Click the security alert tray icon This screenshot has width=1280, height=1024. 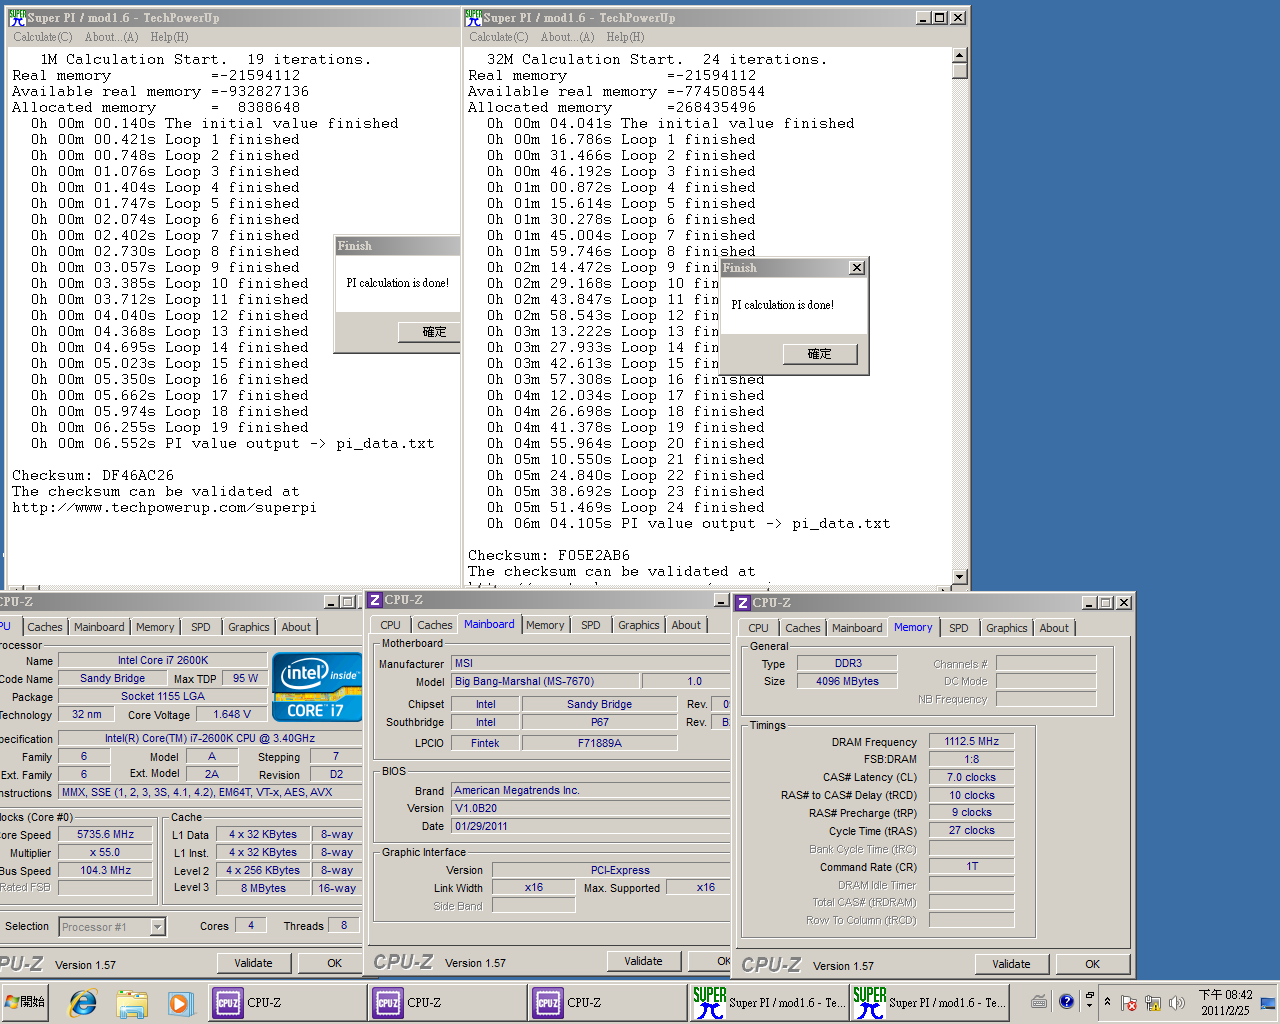pyautogui.click(x=1129, y=1002)
